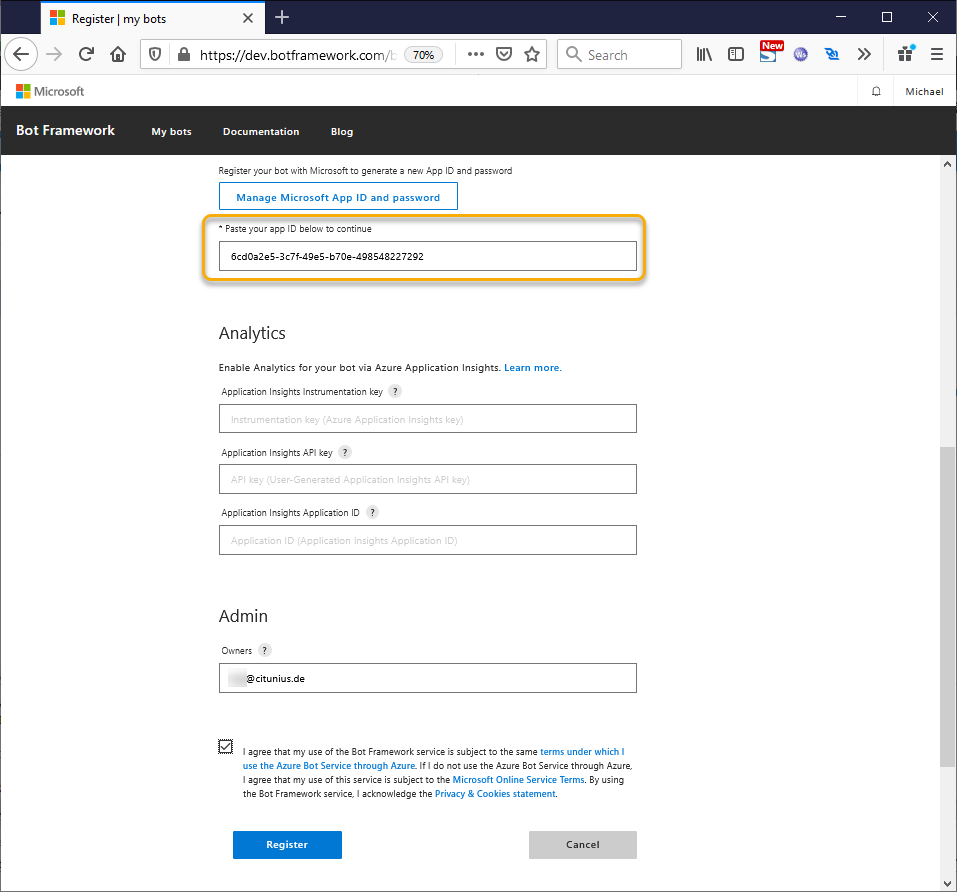The image size is (957, 892).
Task: Click the page scrollbar up arrow
Action: tap(947, 164)
